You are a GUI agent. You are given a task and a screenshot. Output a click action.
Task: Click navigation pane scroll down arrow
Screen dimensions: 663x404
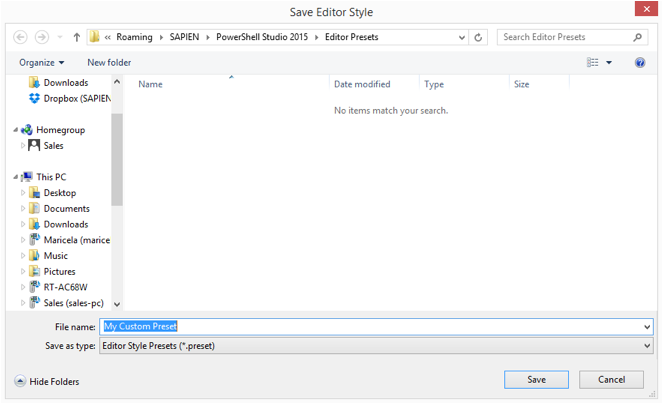point(117,304)
